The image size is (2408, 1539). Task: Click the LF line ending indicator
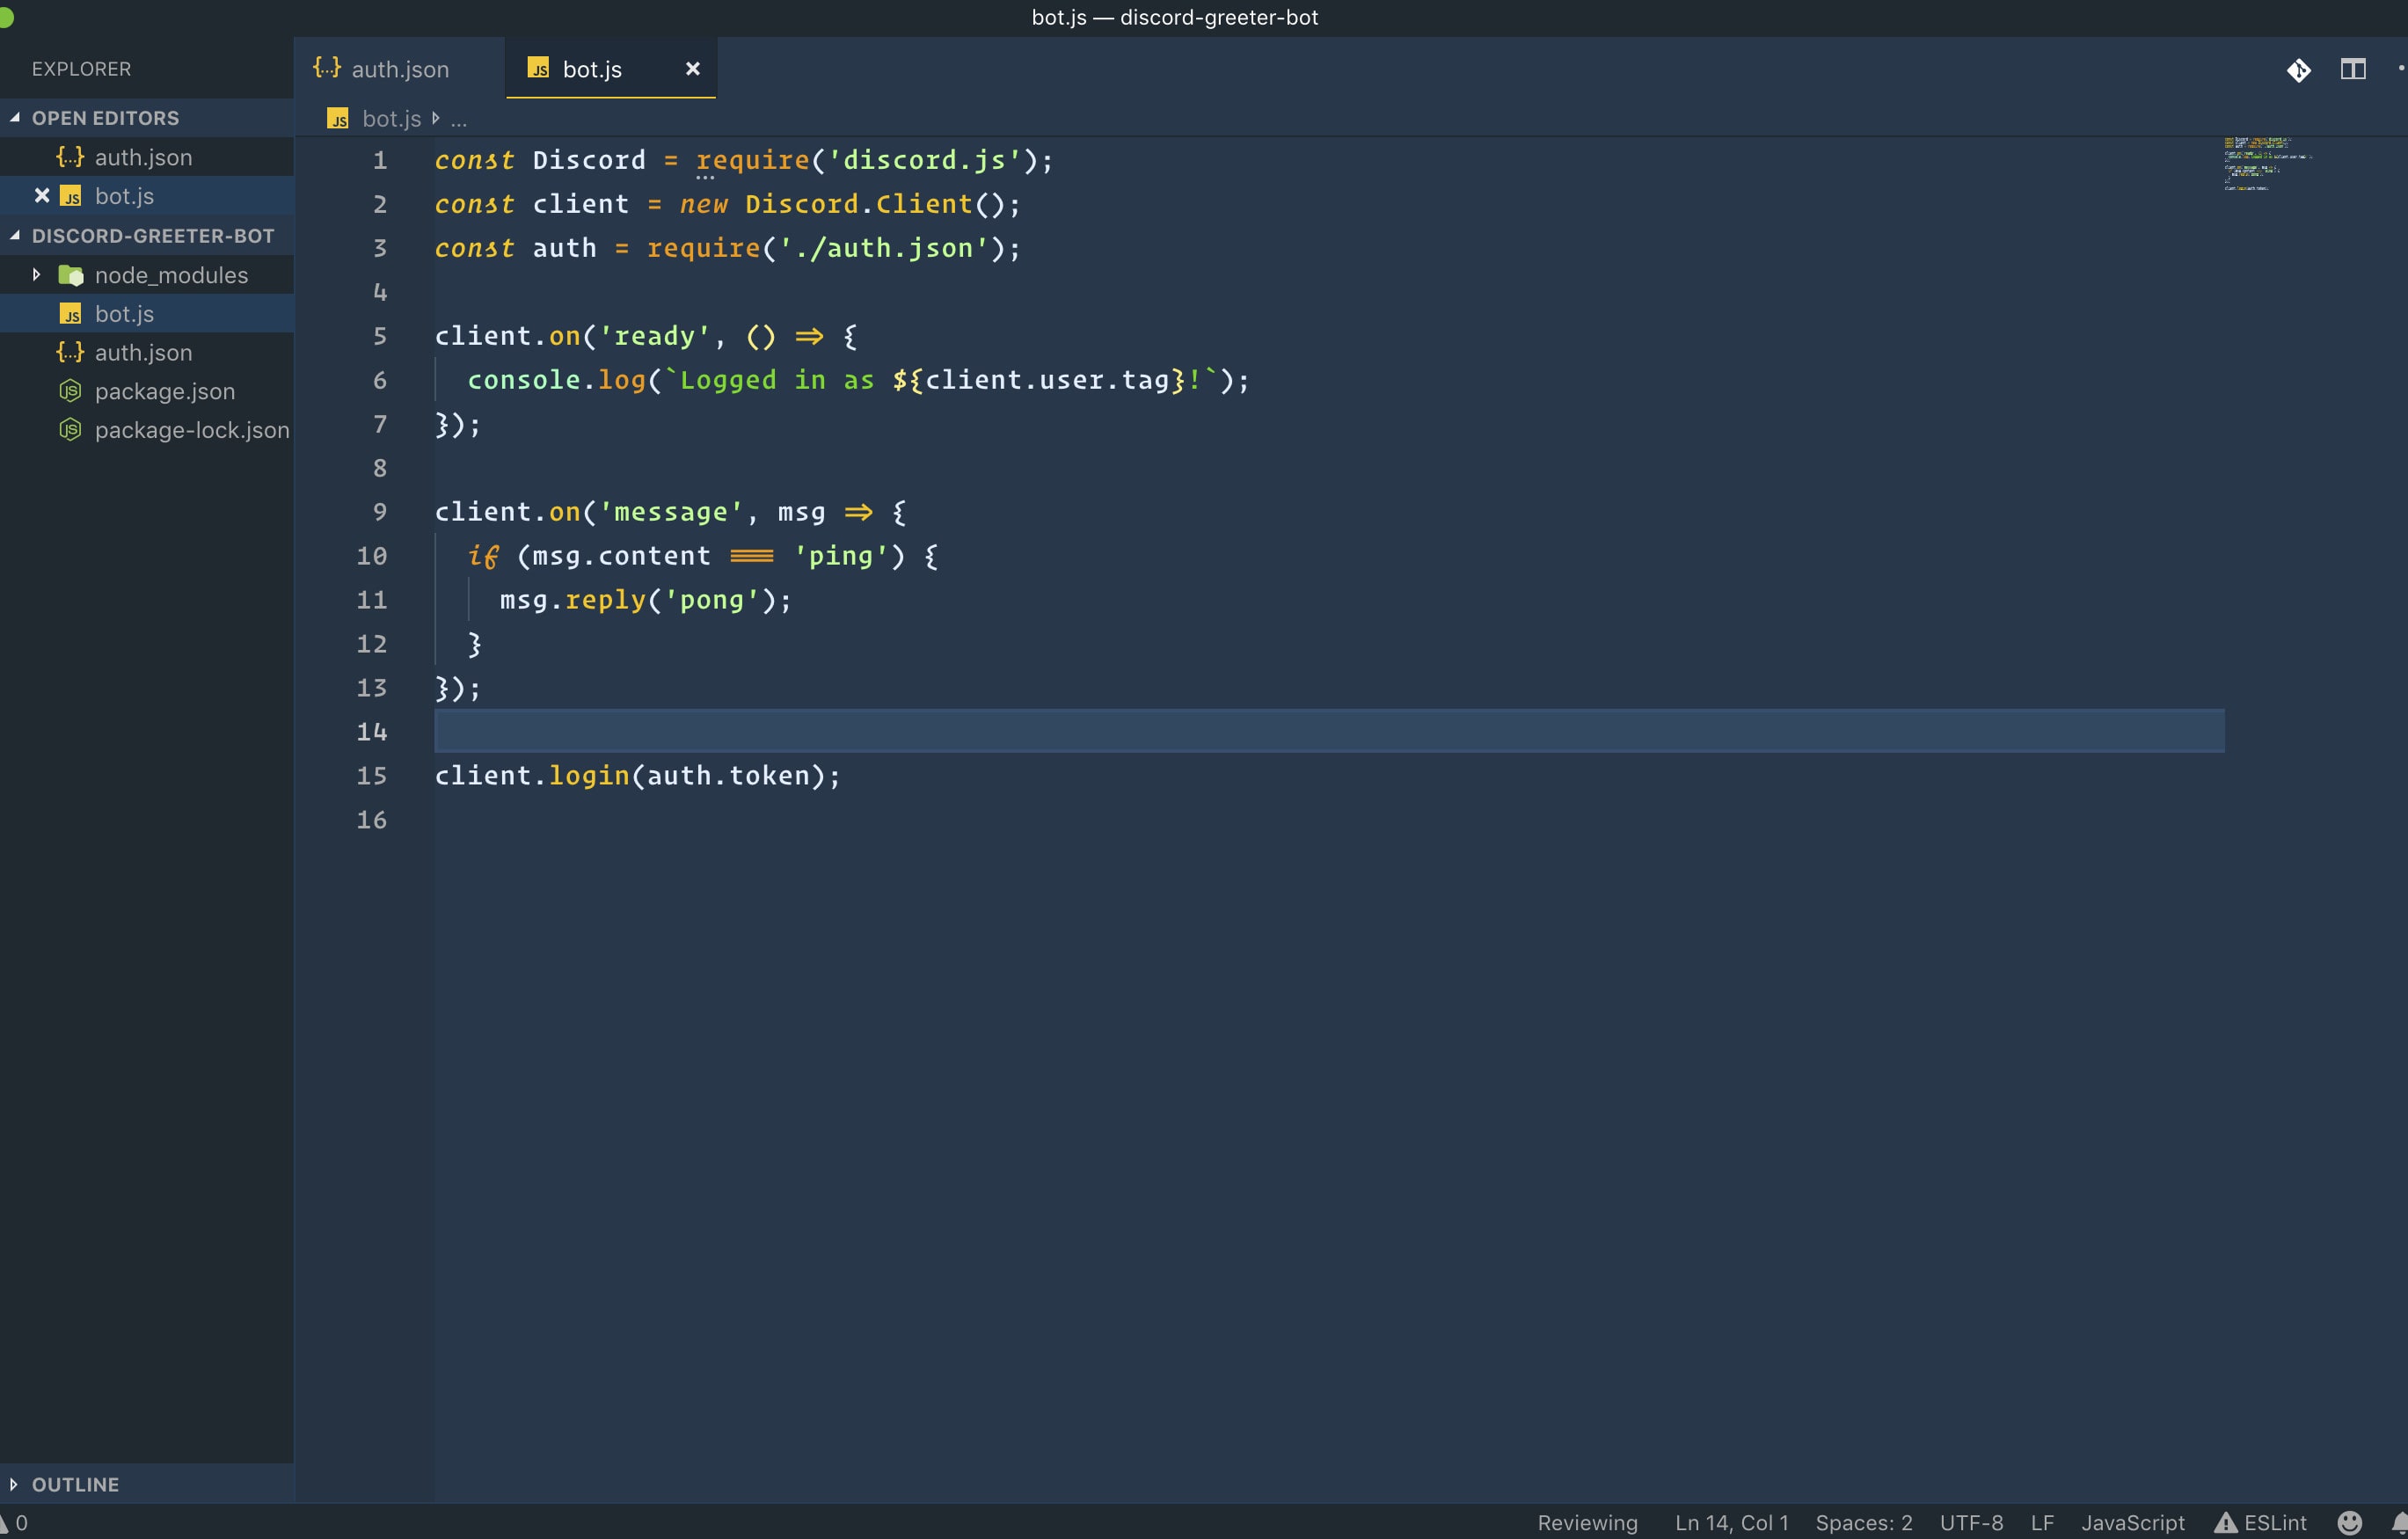tap(2041, 1520)
